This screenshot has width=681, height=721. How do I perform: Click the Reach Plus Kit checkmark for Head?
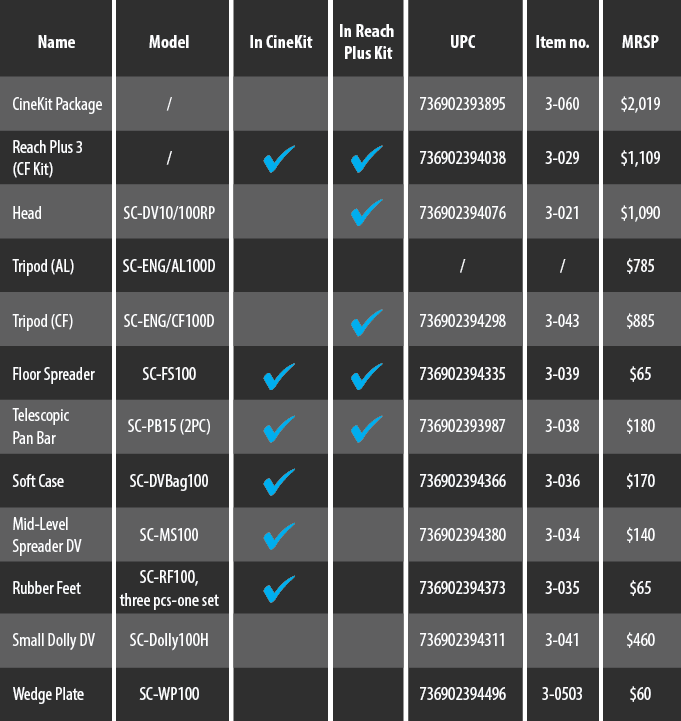(366, 212)
